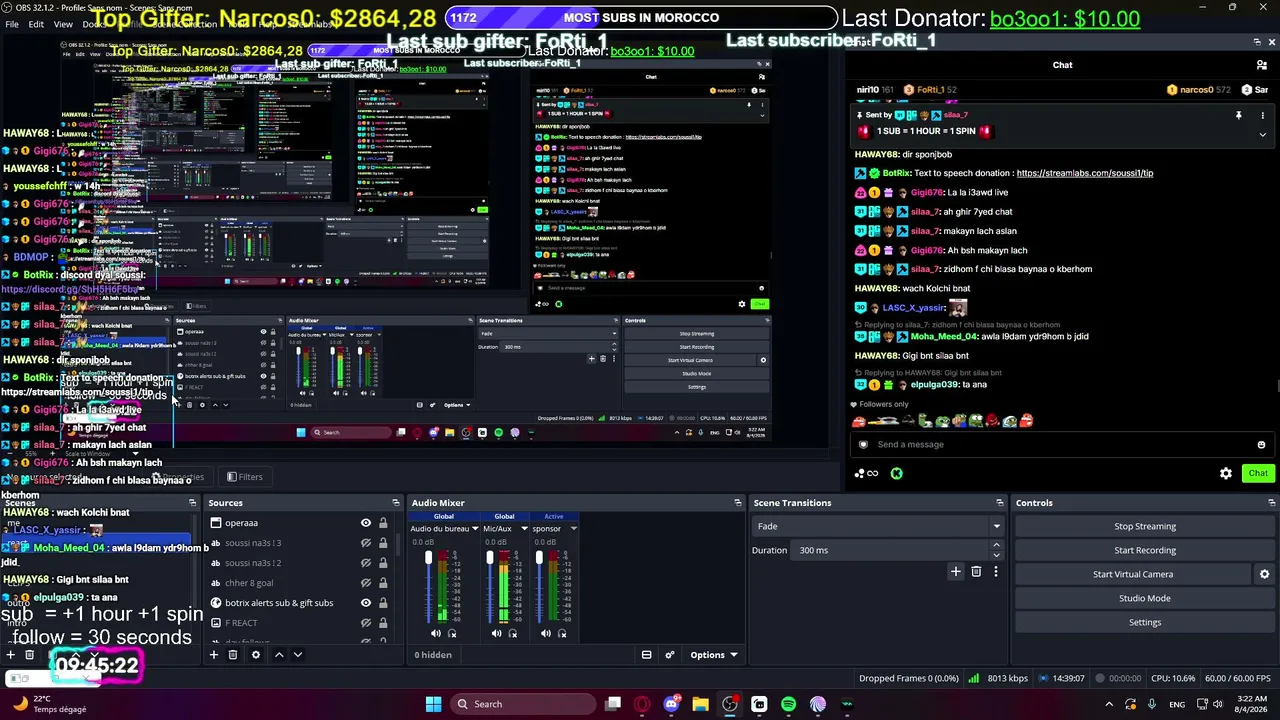Open chat settings gear icon

(1226, 473)
